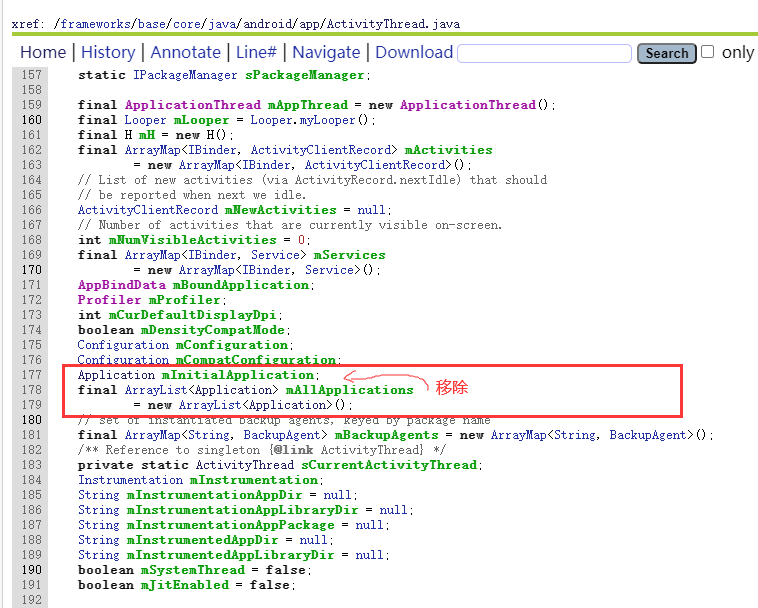Click mInstrumentedAppLibraryDir field name
This screenshot has height=608, width=758.
[230, 554]
